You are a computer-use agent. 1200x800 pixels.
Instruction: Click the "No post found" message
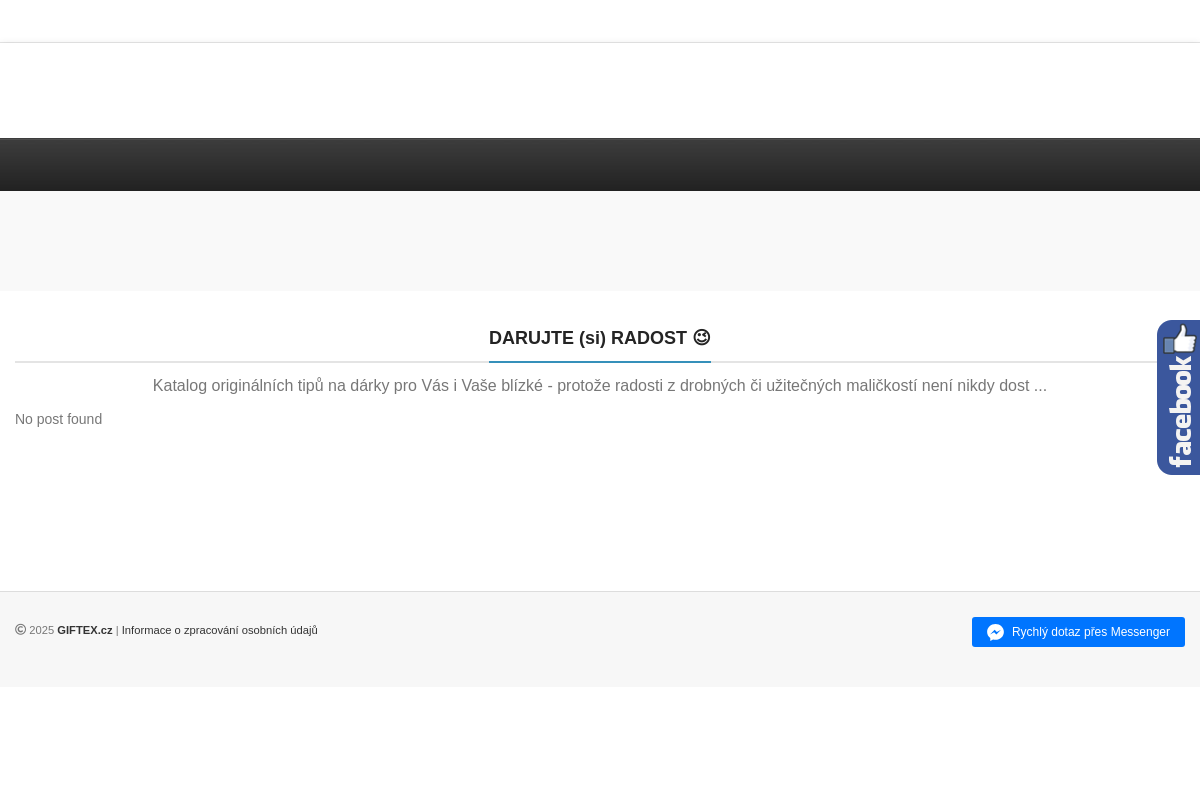(58, 419)
